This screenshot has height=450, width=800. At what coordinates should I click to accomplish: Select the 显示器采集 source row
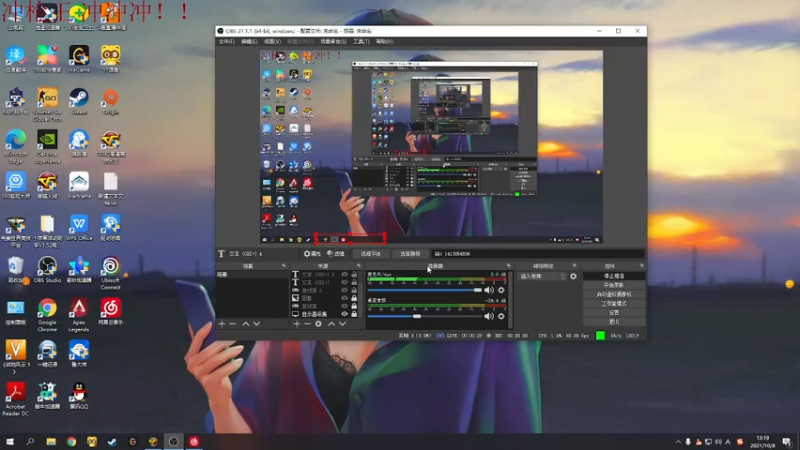point(325,314)
